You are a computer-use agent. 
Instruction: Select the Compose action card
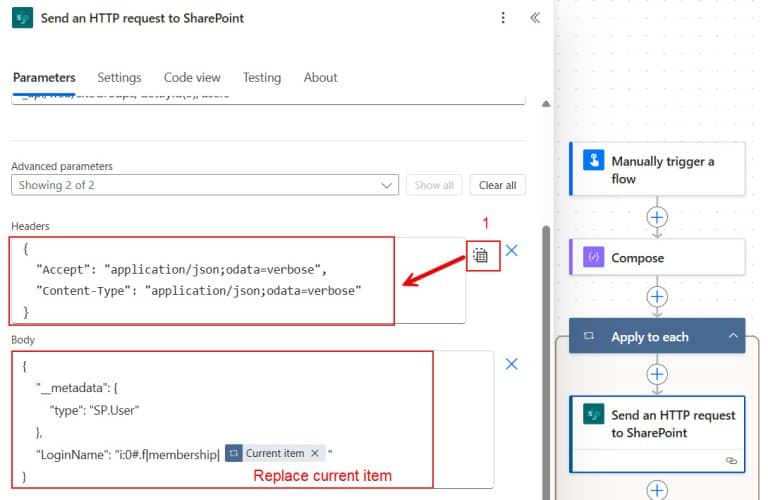pyautogui.click(x=657, y=257)
